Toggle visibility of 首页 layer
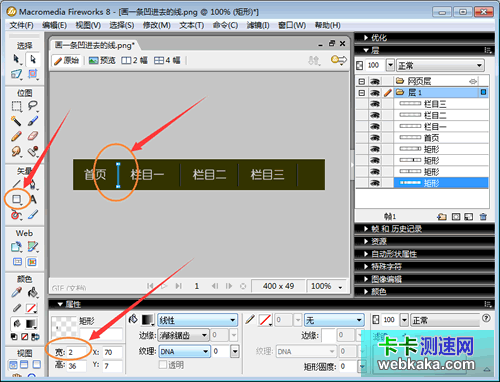This screenshot has width=500, height=382. click(x=375, y=138)
